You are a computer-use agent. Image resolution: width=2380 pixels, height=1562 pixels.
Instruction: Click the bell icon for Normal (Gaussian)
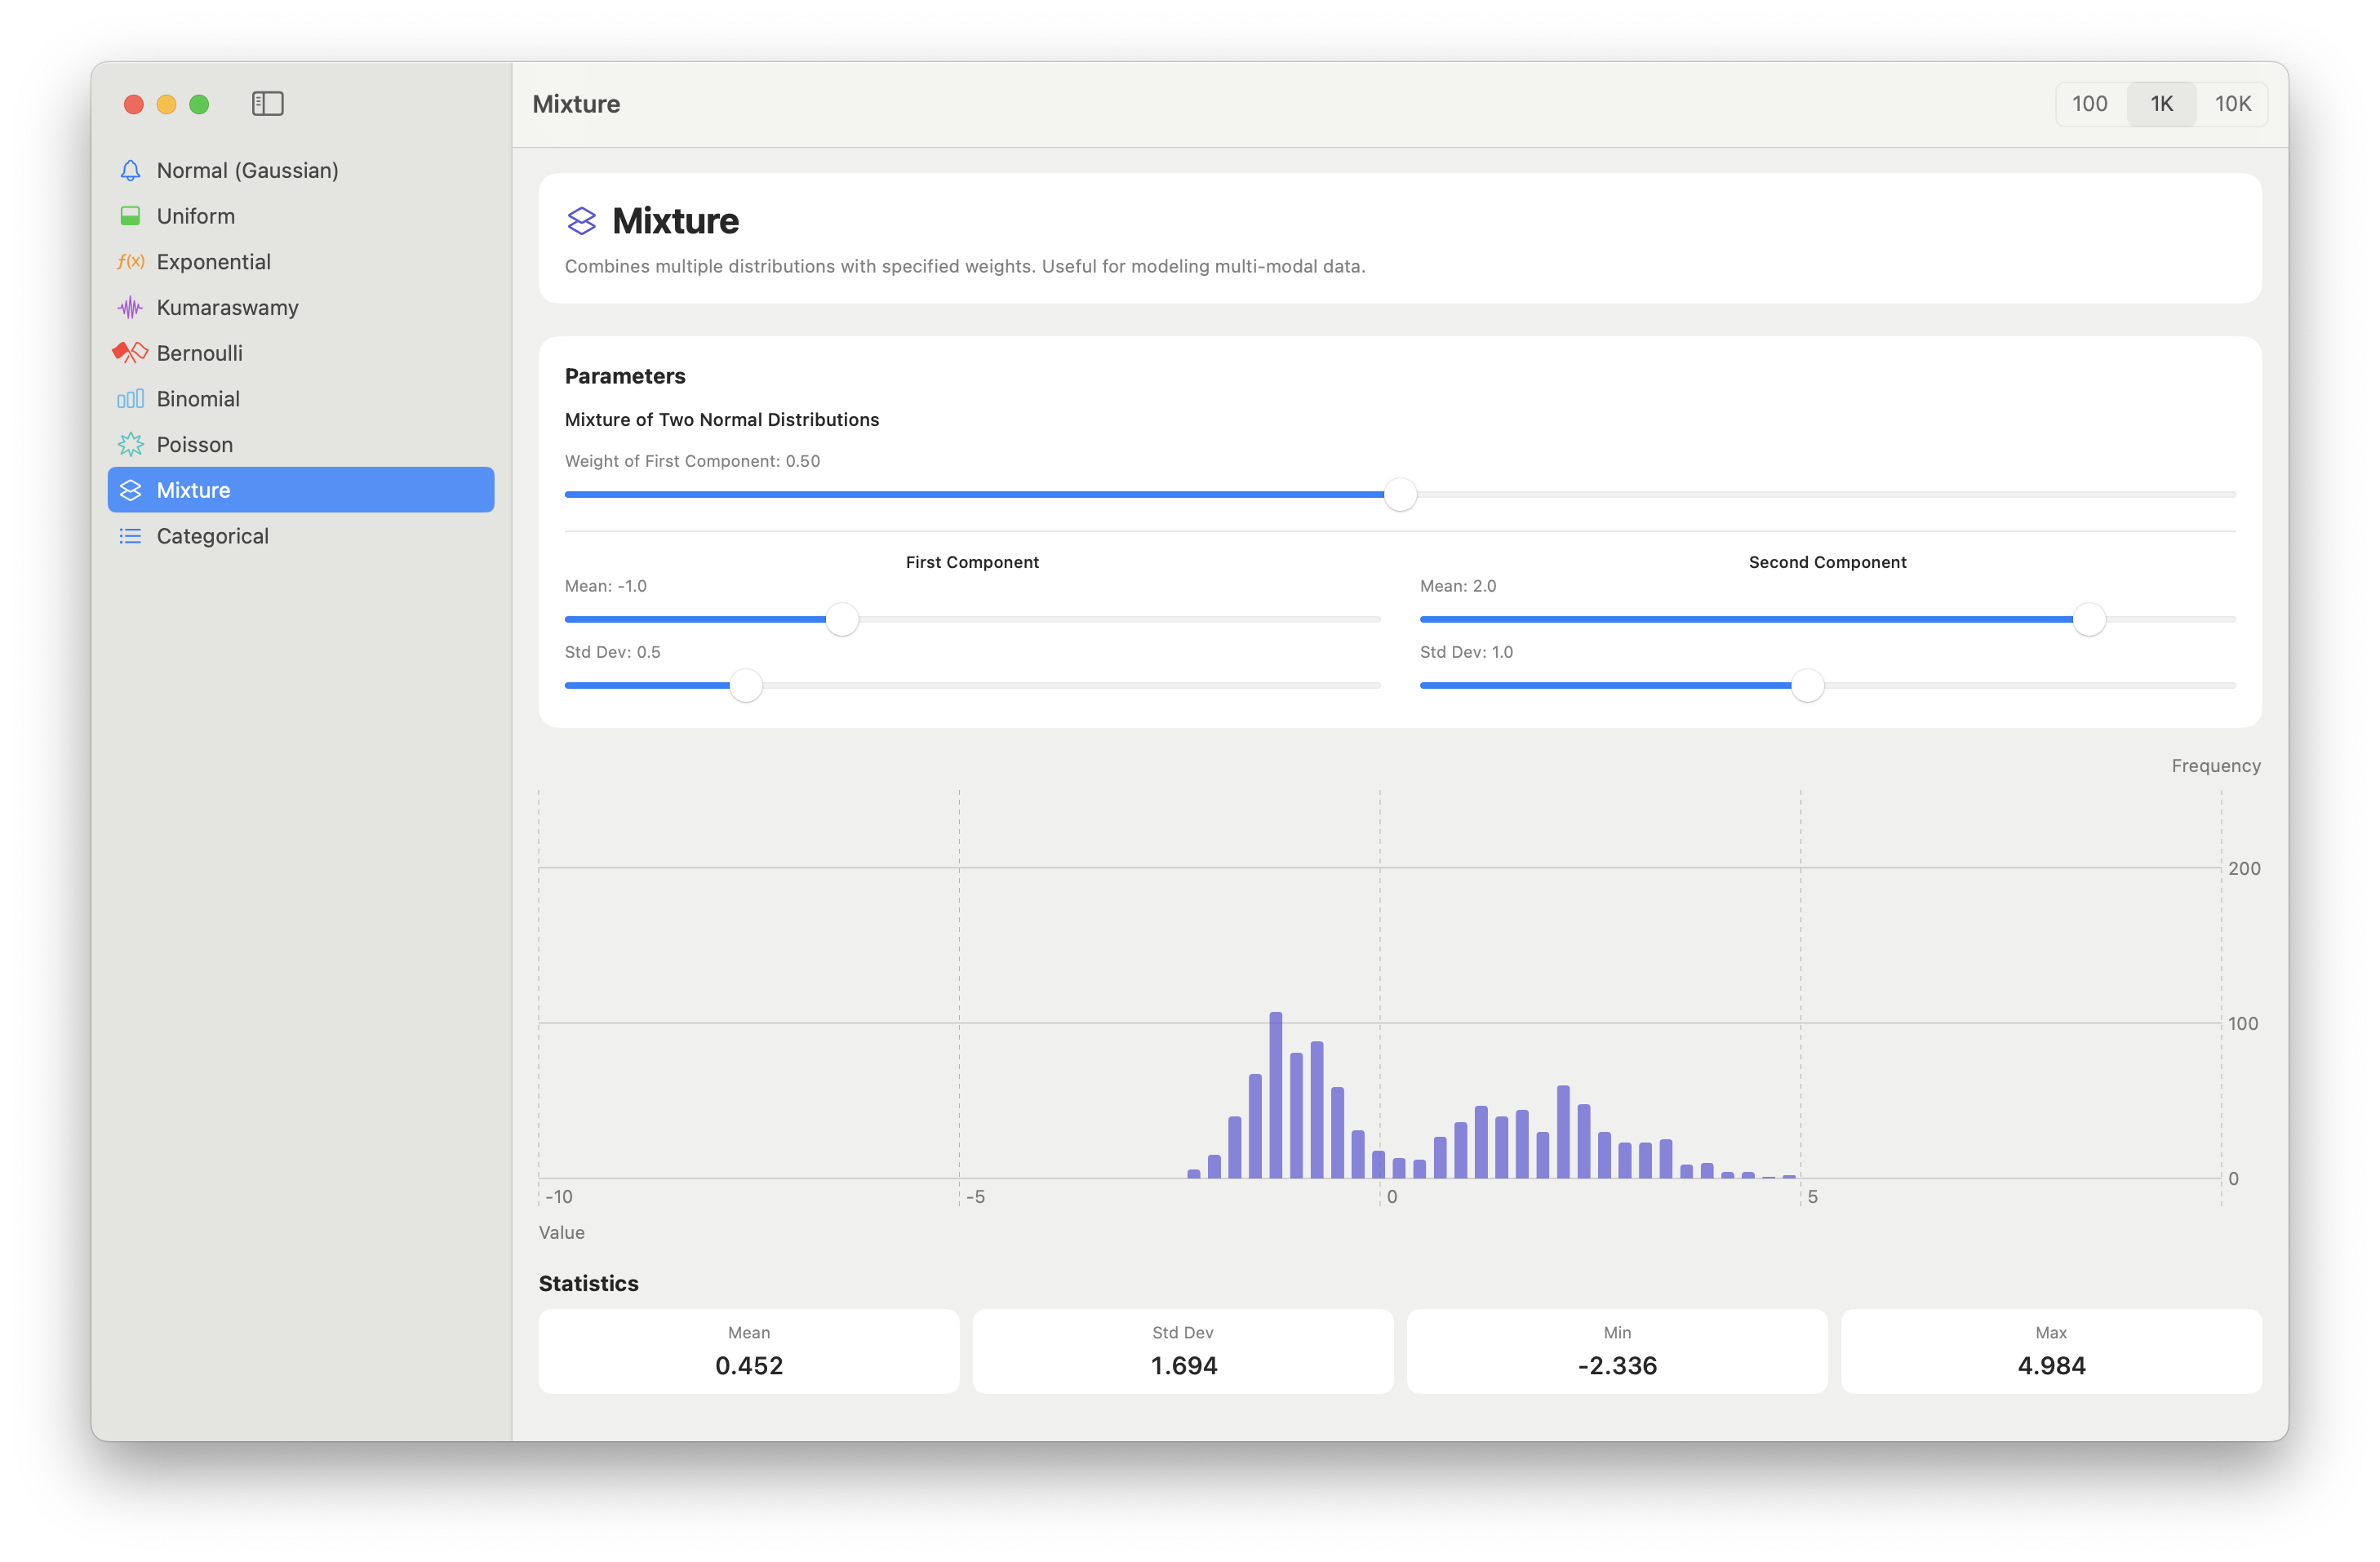130,171
